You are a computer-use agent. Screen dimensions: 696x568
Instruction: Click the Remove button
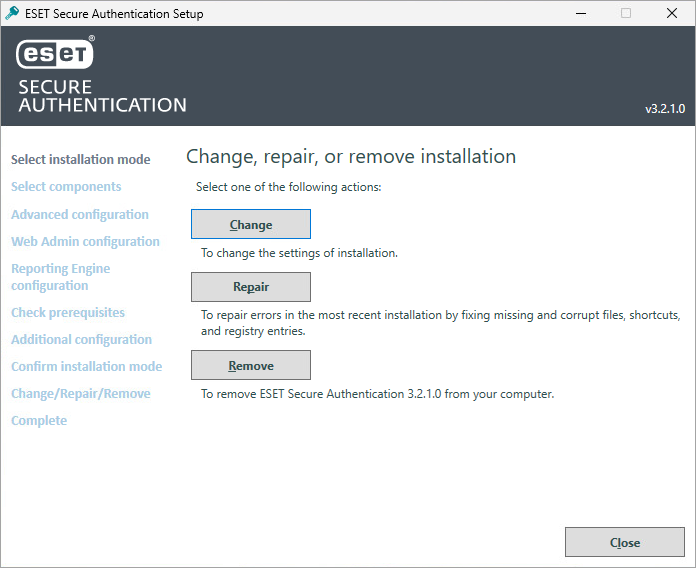(251, 365)
